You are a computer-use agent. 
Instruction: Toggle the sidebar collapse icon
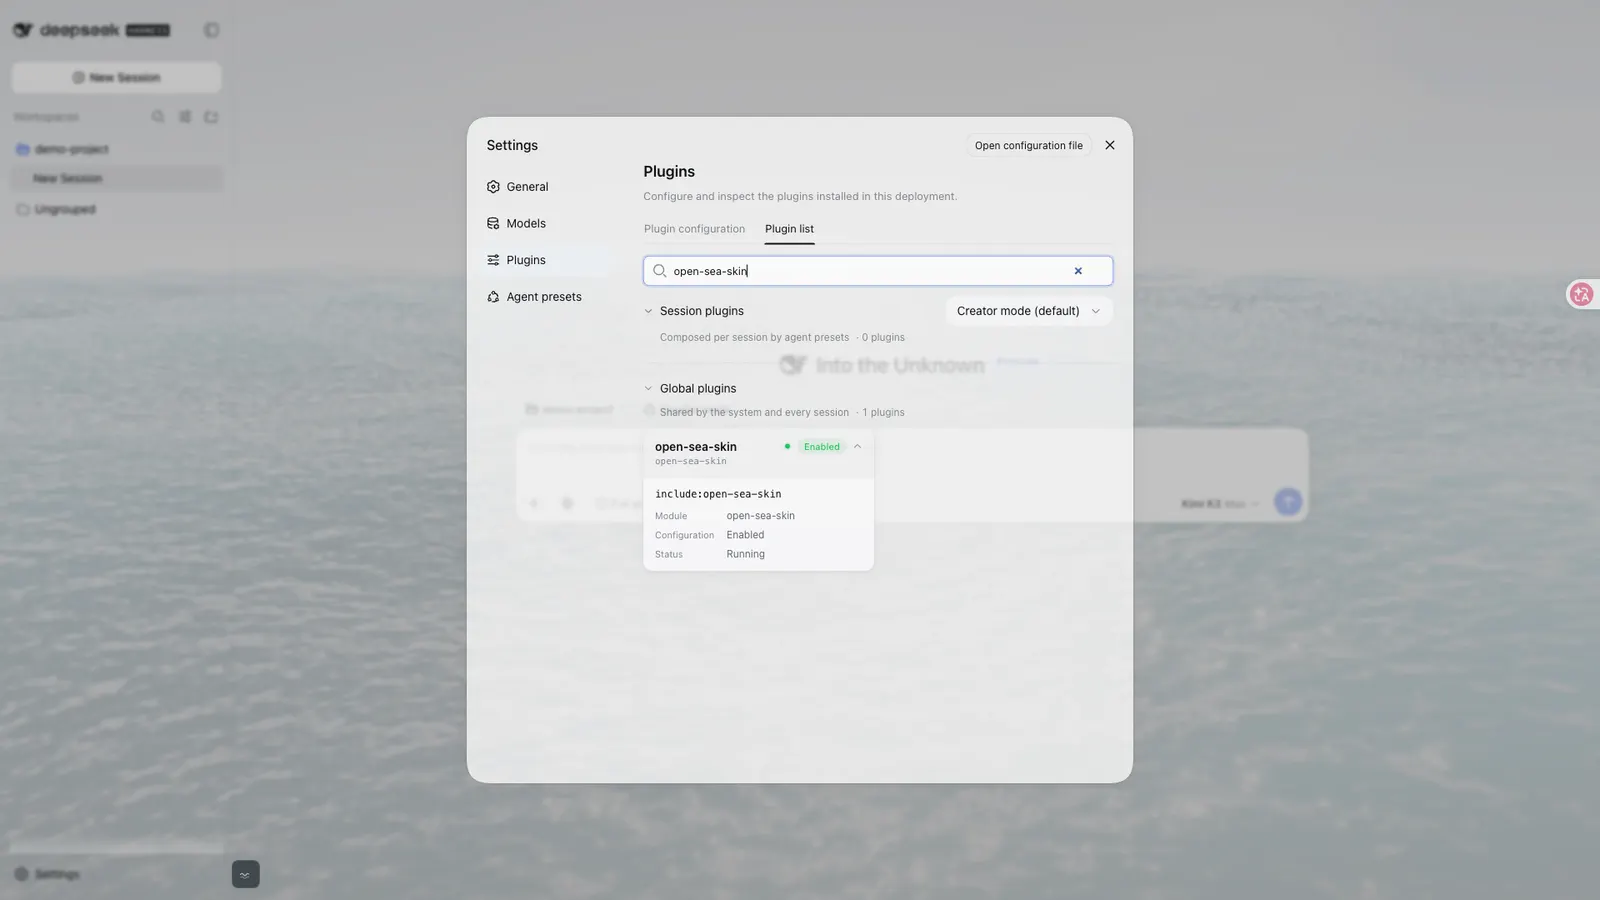pyautogui.click(x=212, y=30)
